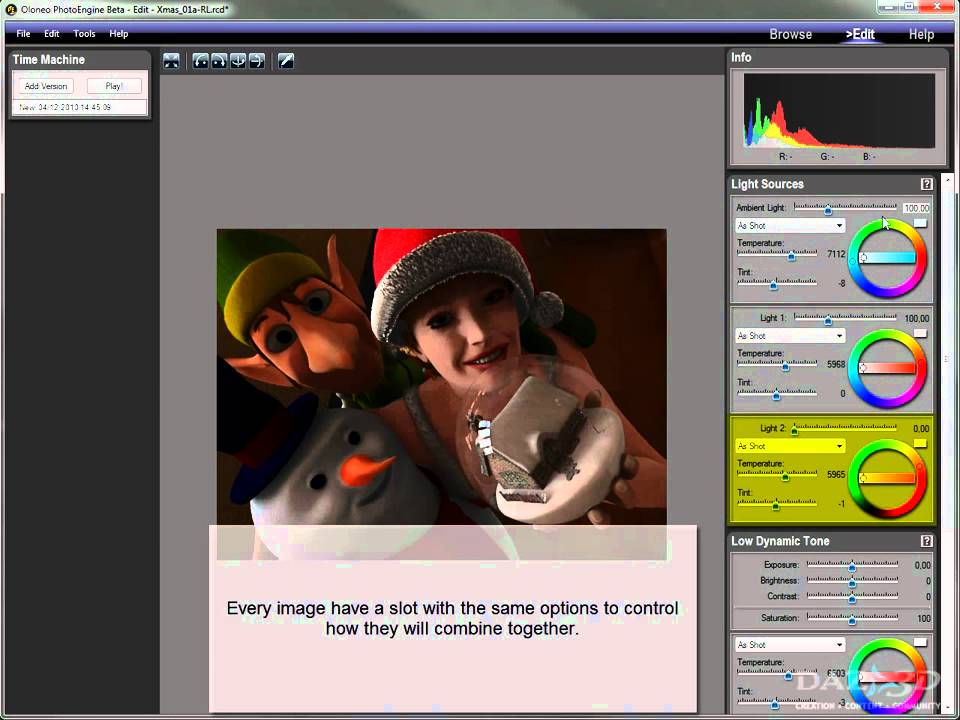This screenshot has width=960, height=720.
Task: Click the Light 2 Tint slider
Action: [777, 503]
